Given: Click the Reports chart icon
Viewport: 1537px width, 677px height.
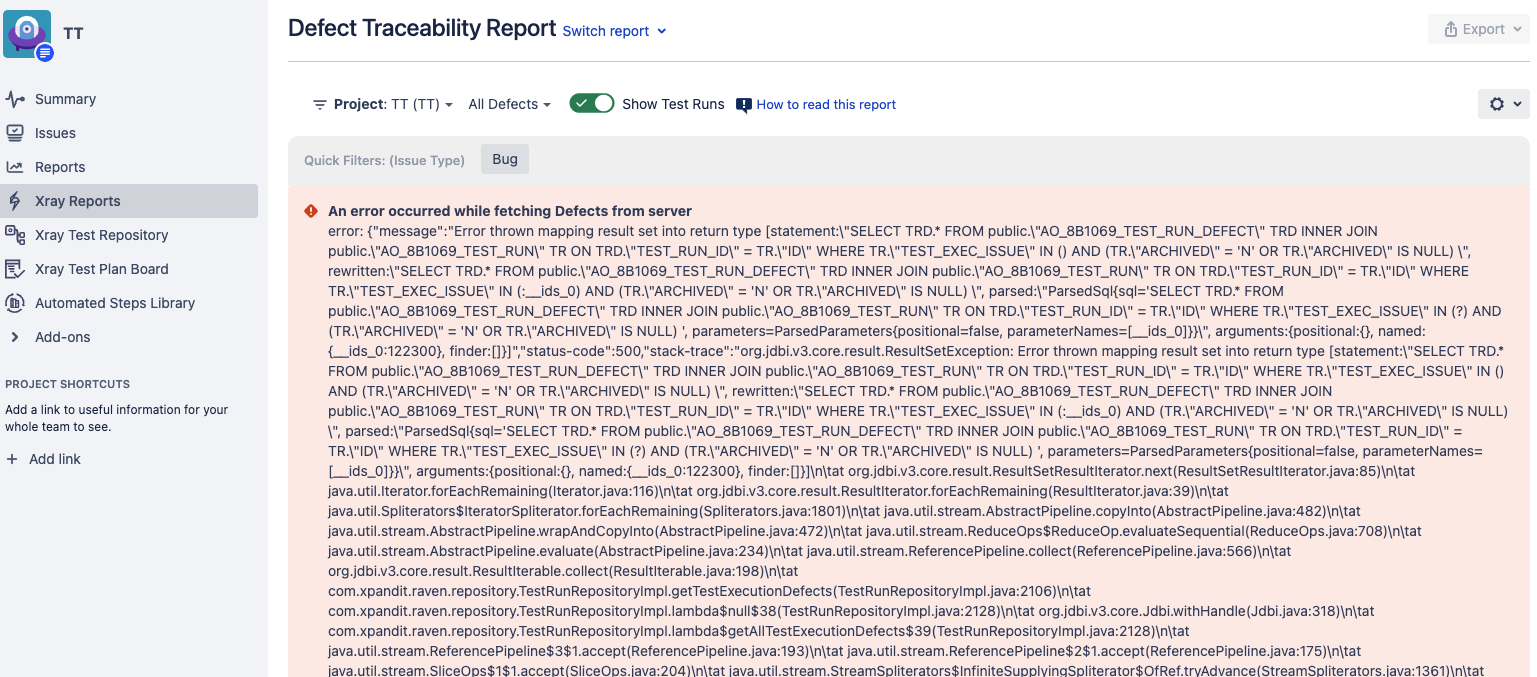Looking at the screenshot, I should pos(15,167).
